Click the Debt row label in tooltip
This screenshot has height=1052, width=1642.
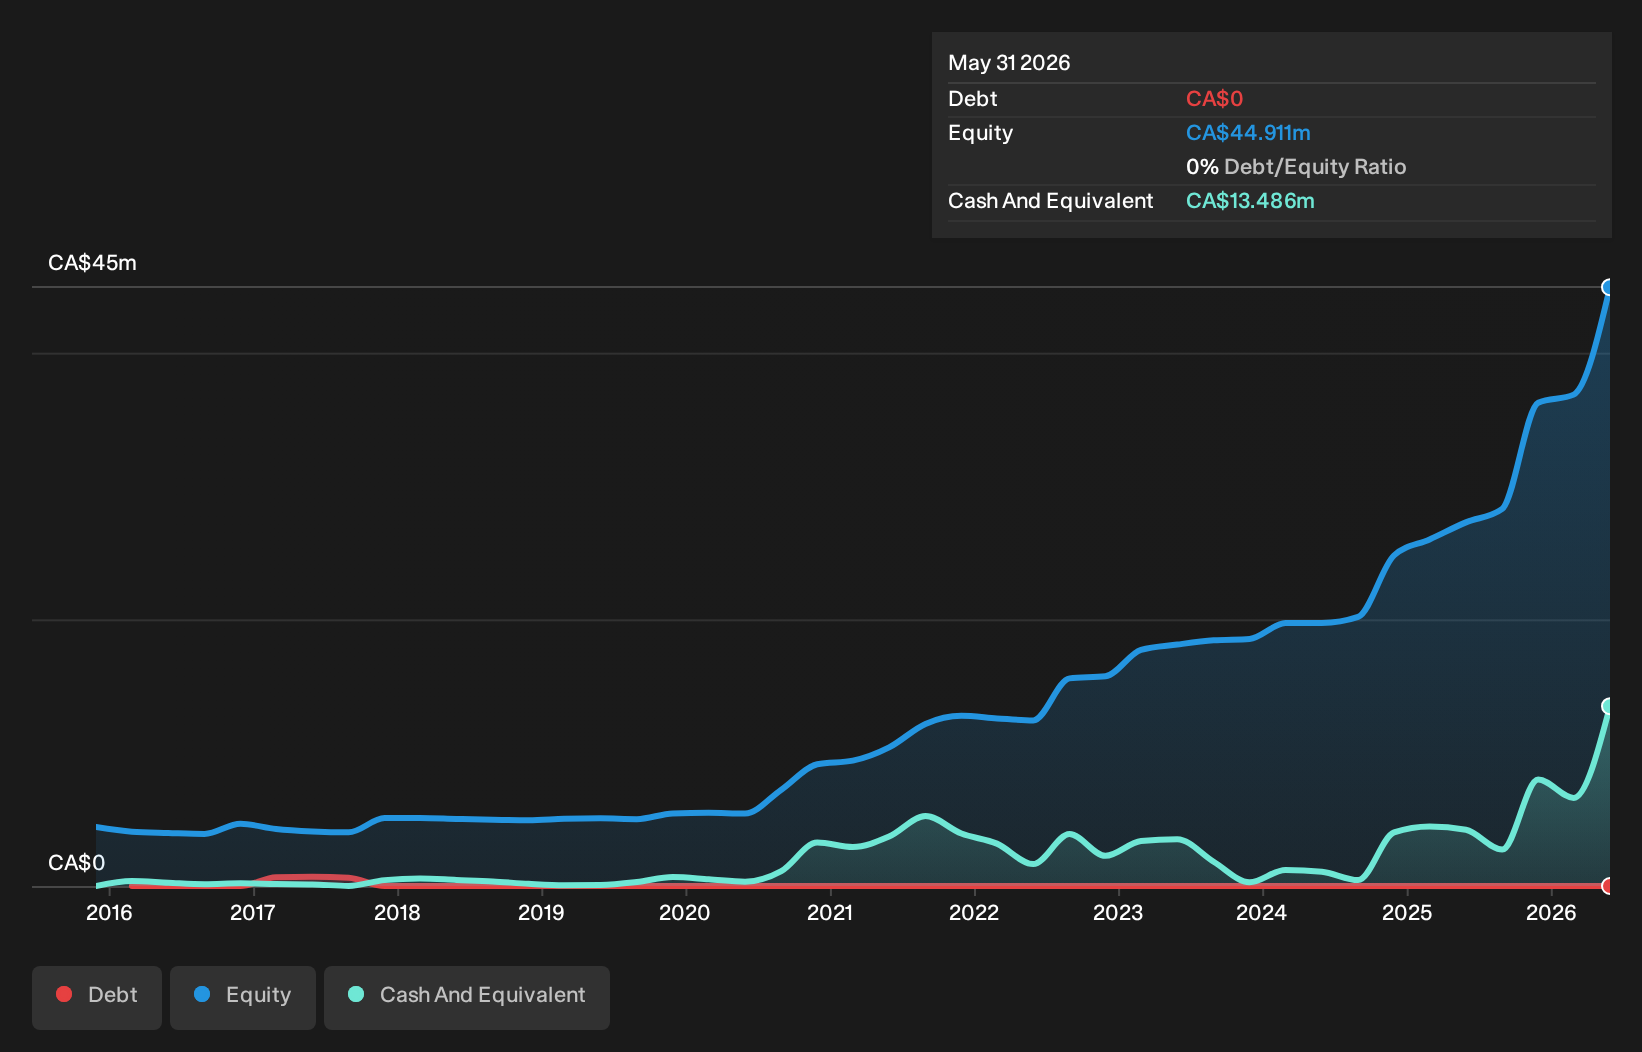pos(973,99)
